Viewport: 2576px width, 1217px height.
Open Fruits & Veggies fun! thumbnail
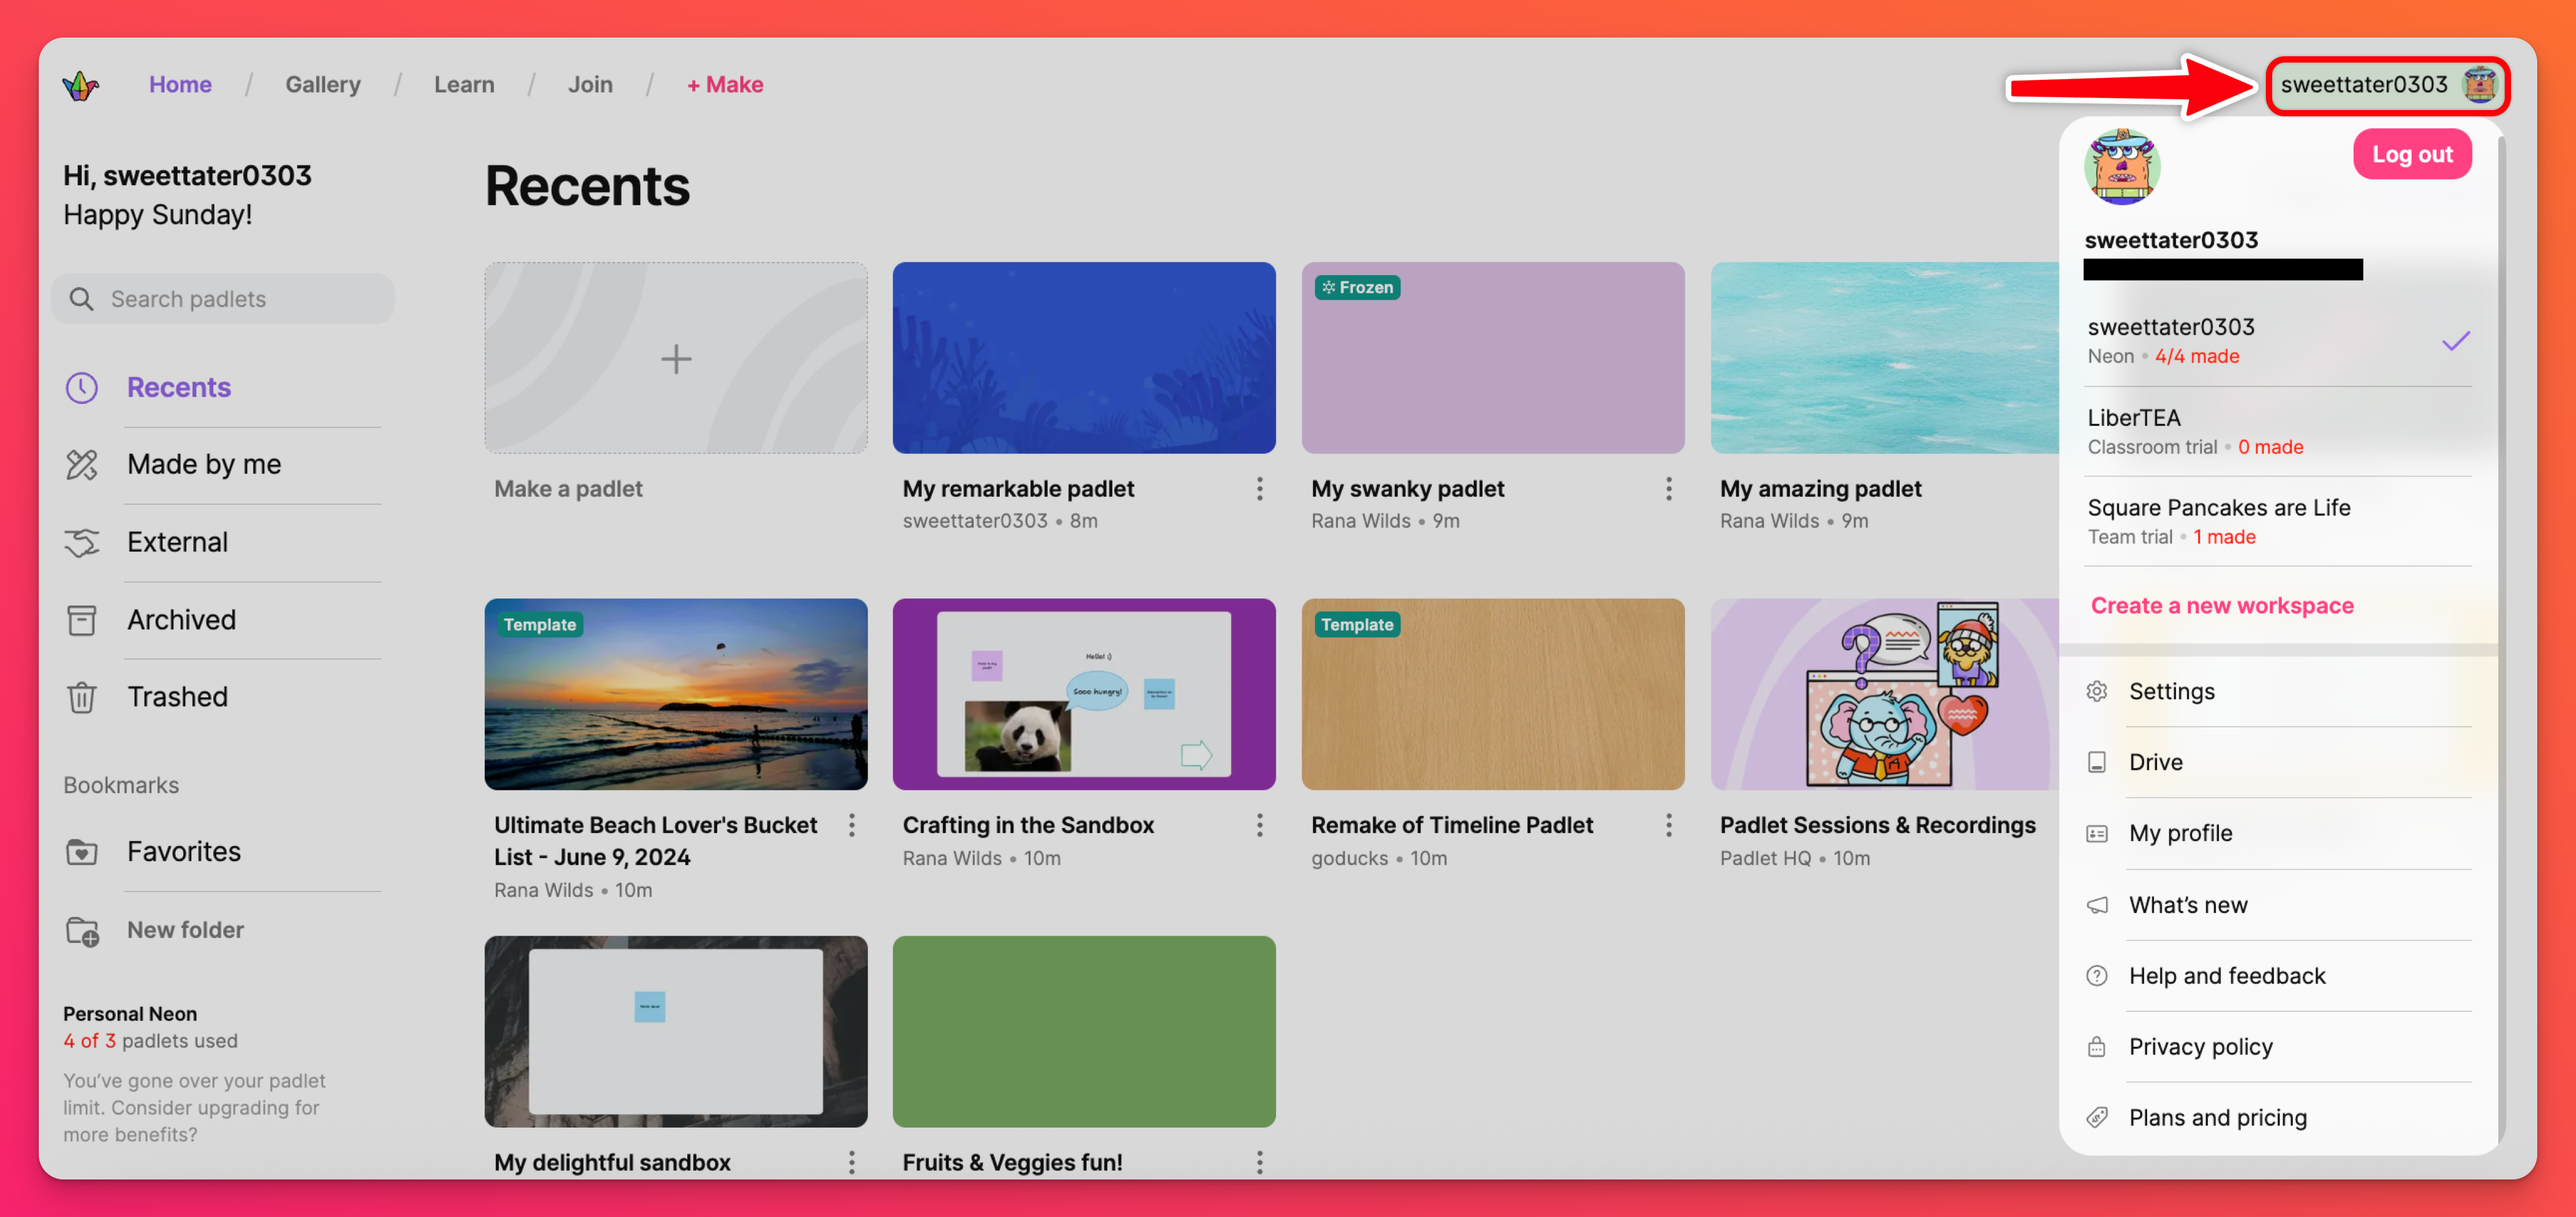click(1084, 1032)
